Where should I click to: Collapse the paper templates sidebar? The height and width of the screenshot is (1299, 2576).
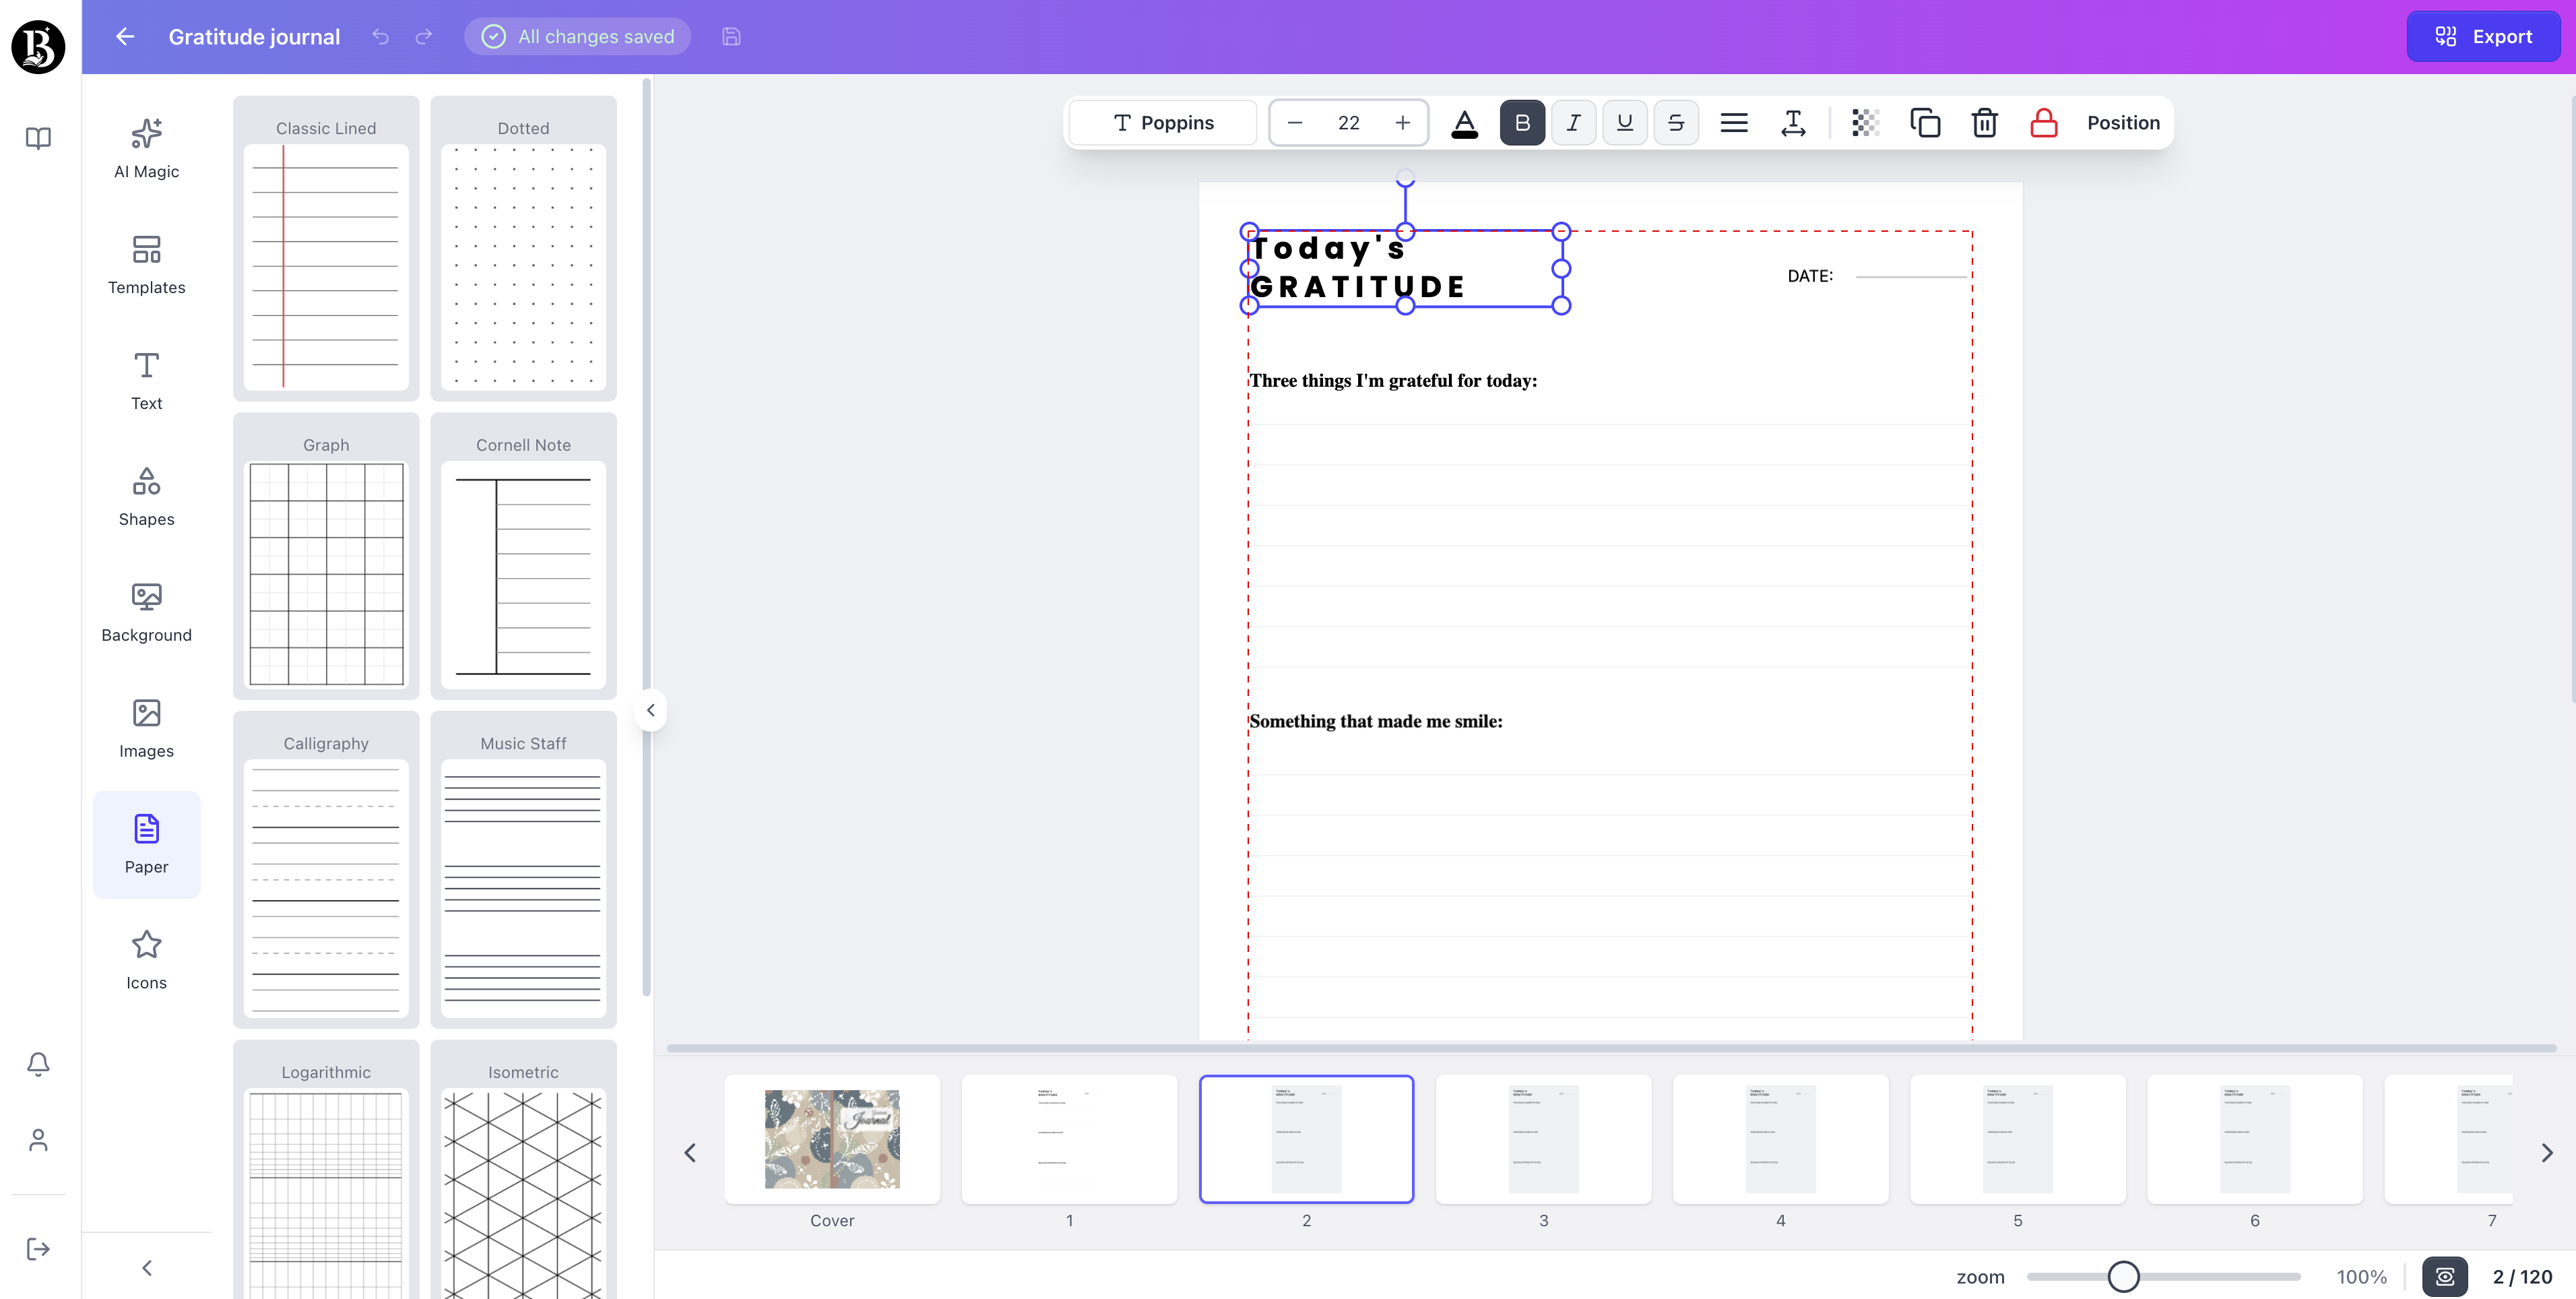tap(650, 710)
